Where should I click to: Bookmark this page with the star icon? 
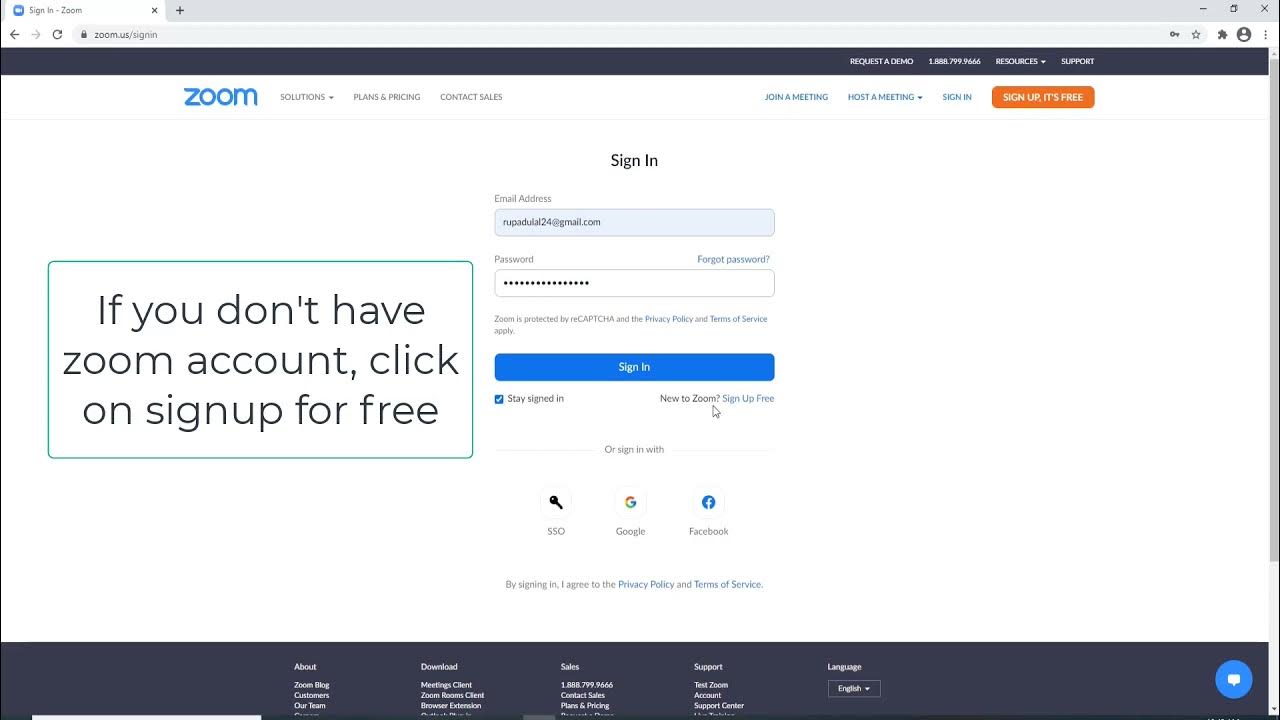pos(1196,34)
